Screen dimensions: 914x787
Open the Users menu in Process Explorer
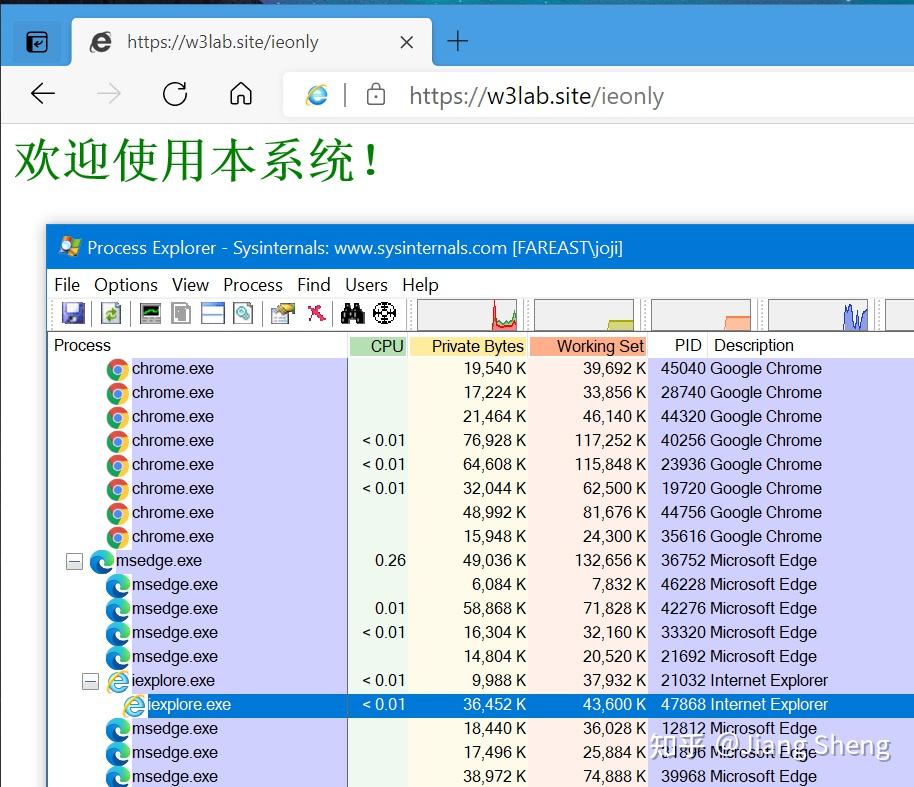click(x=366, y=285)
